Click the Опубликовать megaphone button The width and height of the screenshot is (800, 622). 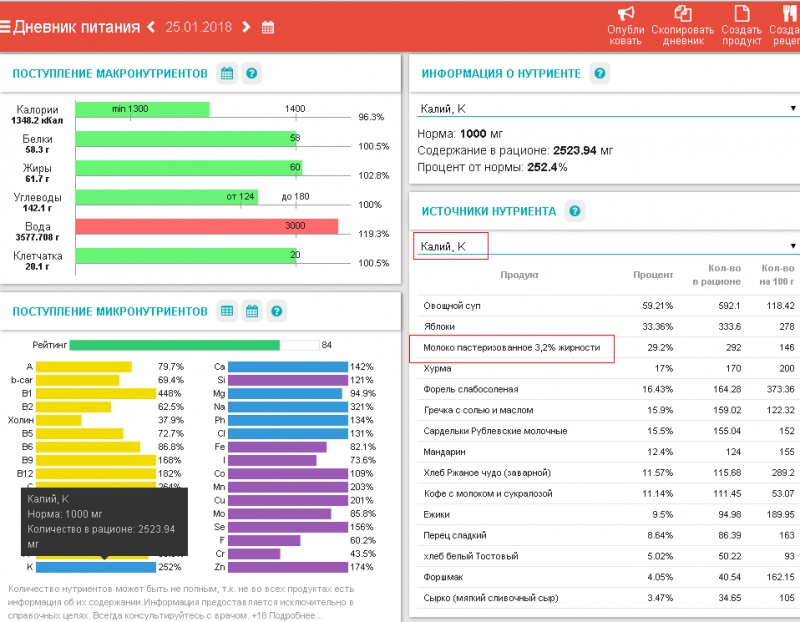coord(626,14)
